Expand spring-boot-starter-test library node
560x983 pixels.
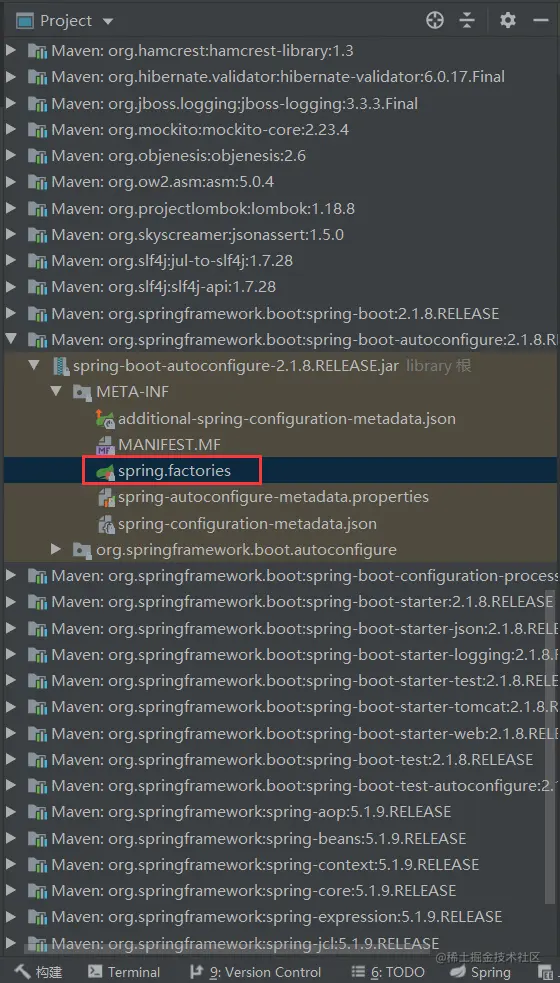tap(11, 680)
